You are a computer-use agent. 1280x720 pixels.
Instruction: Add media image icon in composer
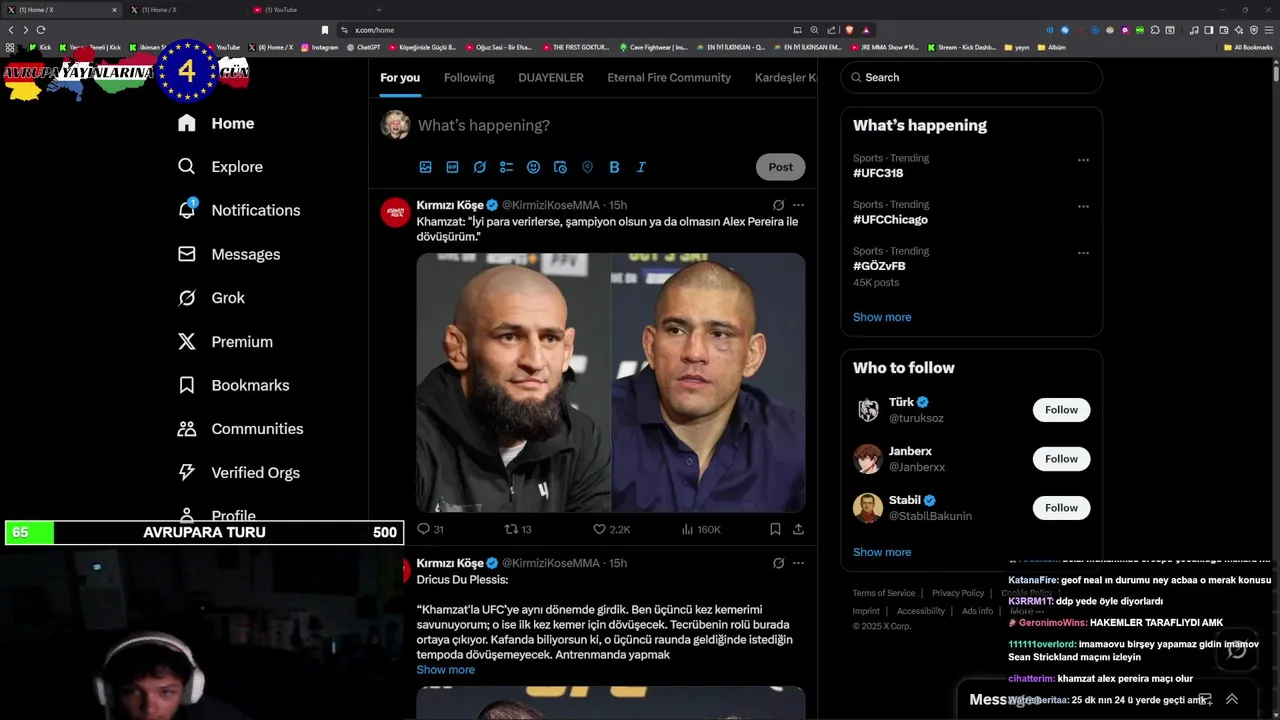pyautogui.click(x=425, y=167)
